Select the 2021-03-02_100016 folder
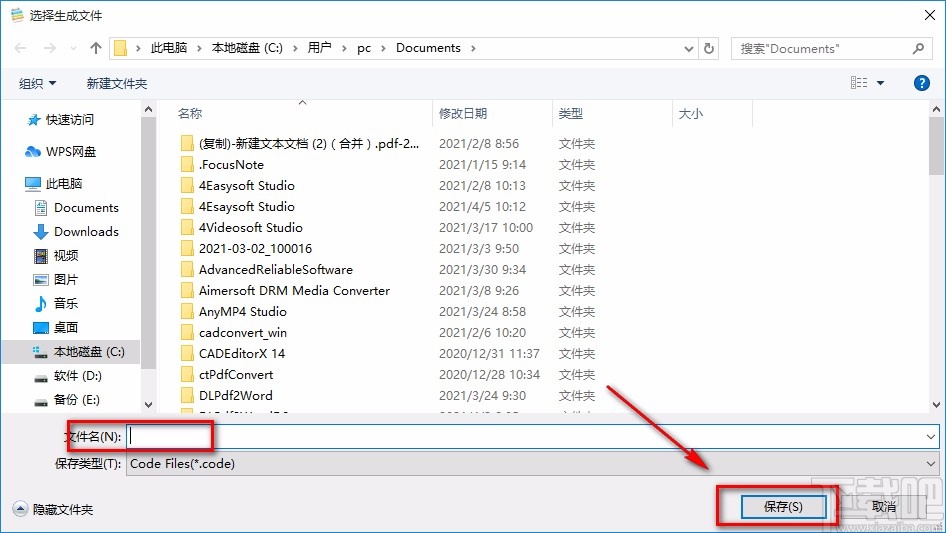 (x=255, y=249)
